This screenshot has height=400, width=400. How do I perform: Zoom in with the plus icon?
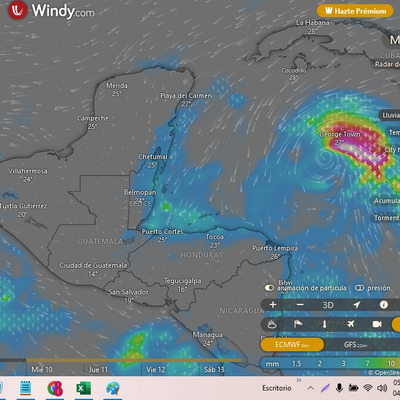pyautogui.click(x=273, y=305)
